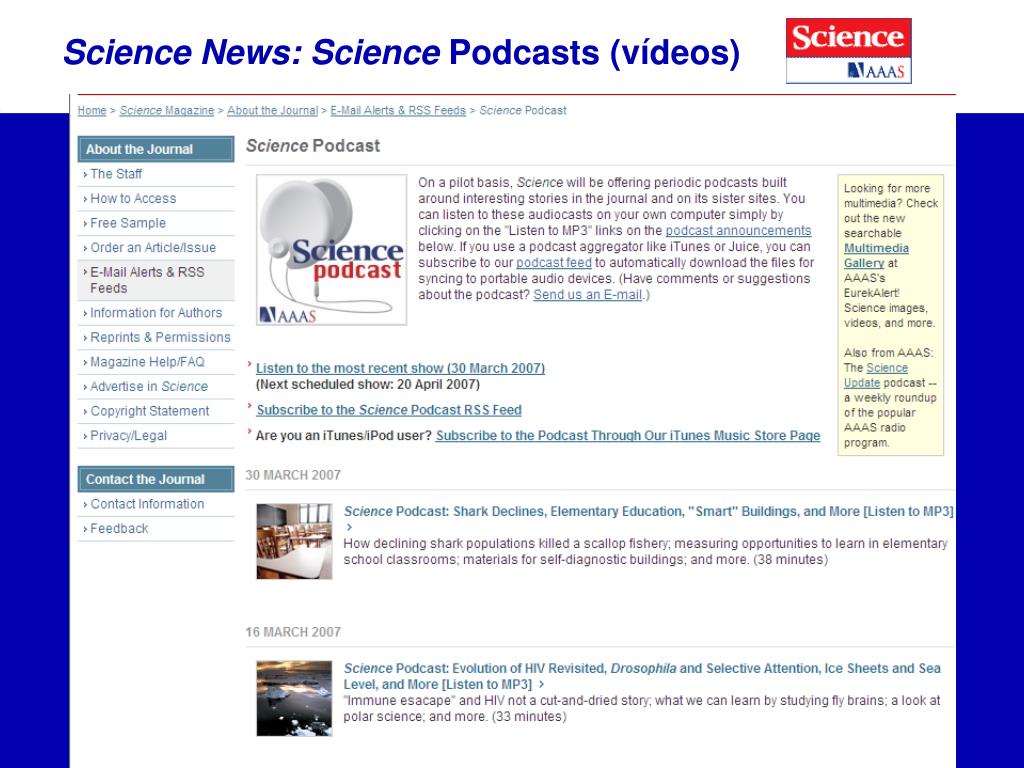The image size is (1024, 768).
Task: Click Next scheduled show: 20 April 2007 text
Action: point(368,385)
